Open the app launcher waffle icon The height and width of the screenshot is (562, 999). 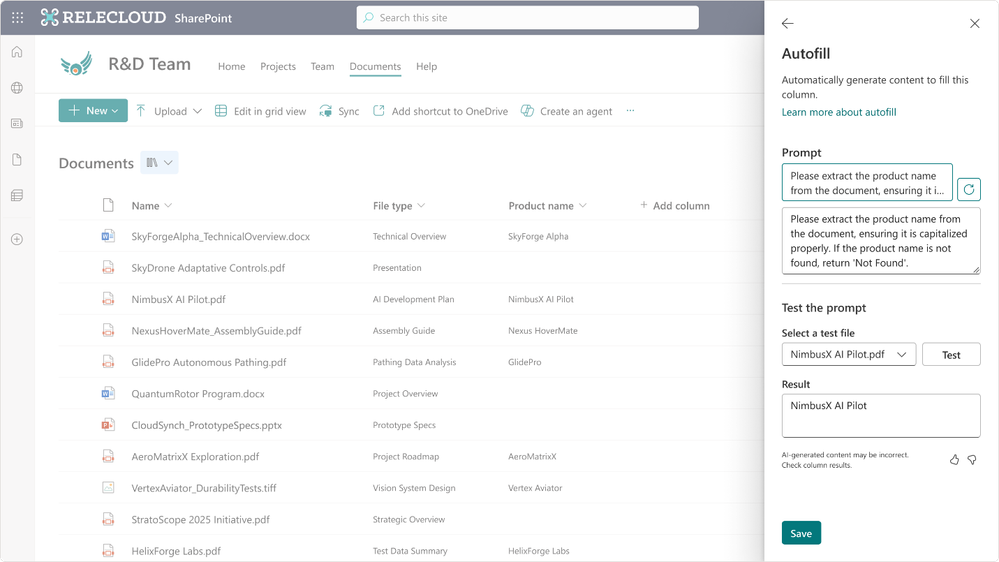click(17, 18)
